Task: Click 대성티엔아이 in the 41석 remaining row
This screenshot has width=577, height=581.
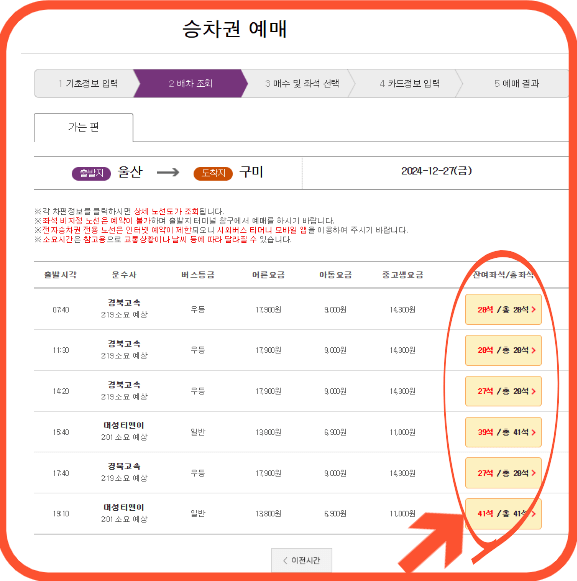Action: pyautogui.click(x=124, y=507)
